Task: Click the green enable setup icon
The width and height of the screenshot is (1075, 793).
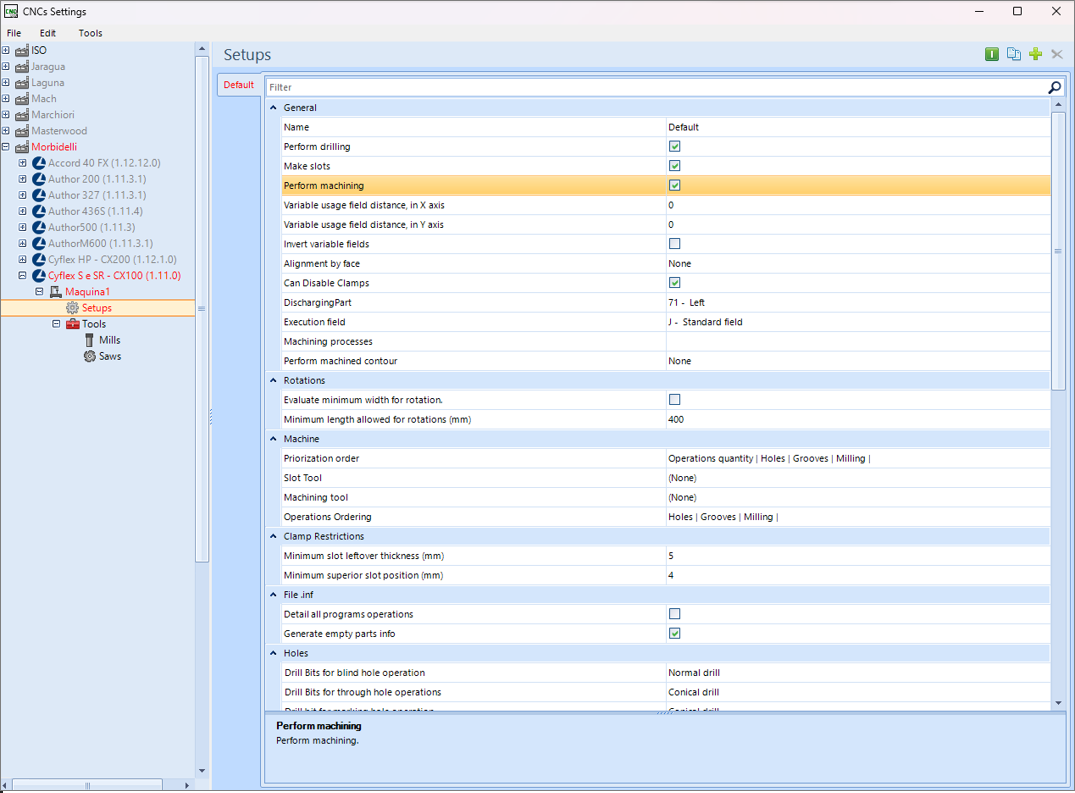Action: coord(991,54)
